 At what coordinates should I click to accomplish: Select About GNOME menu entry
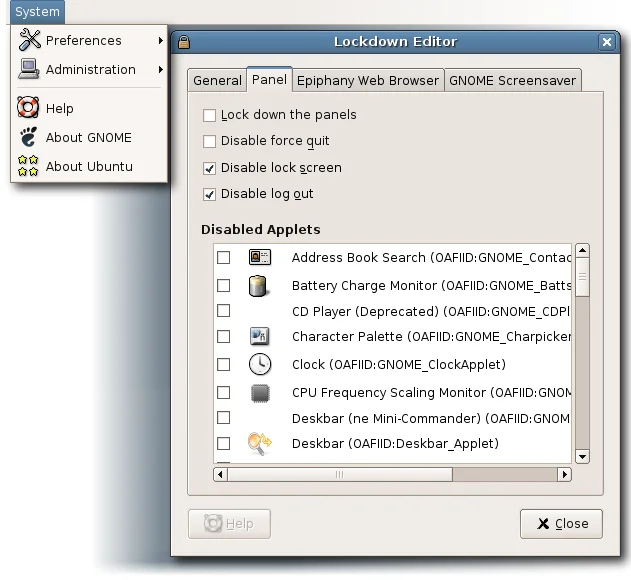click(89, 137)
